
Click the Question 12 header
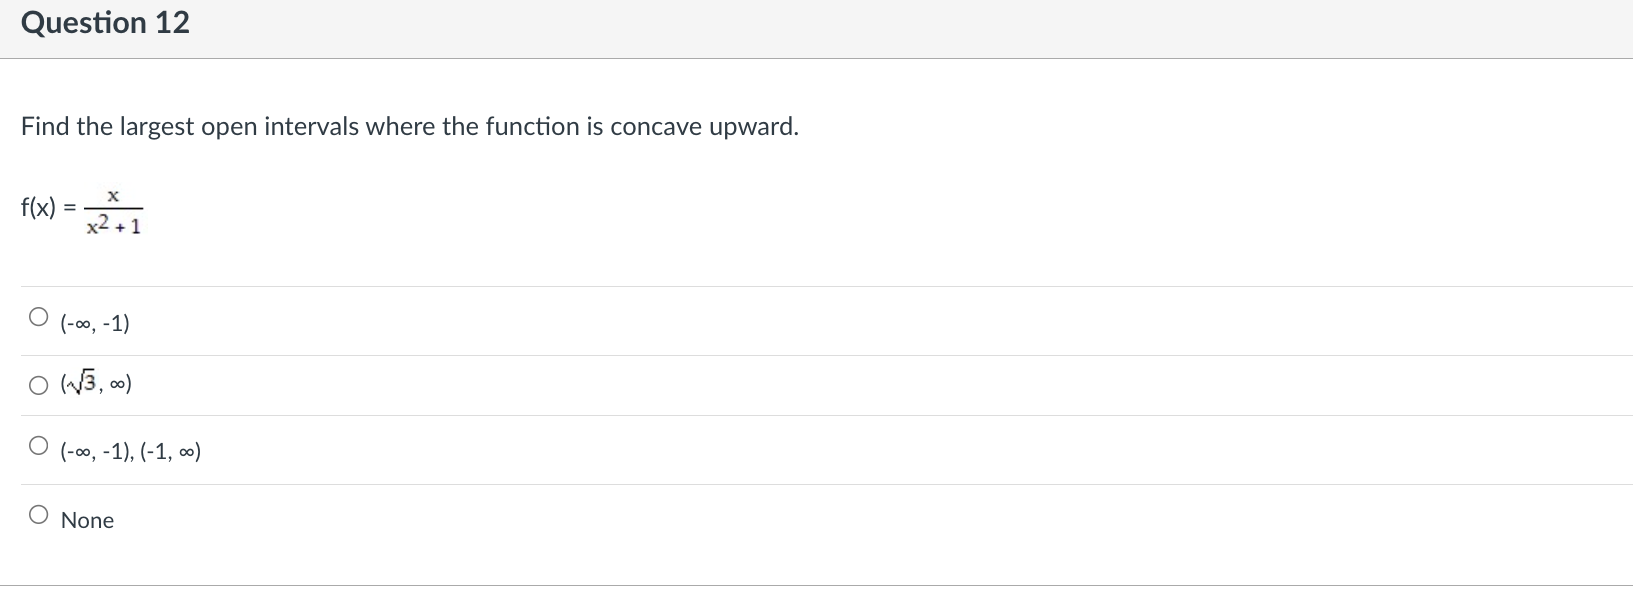click(x=105, y=22)
